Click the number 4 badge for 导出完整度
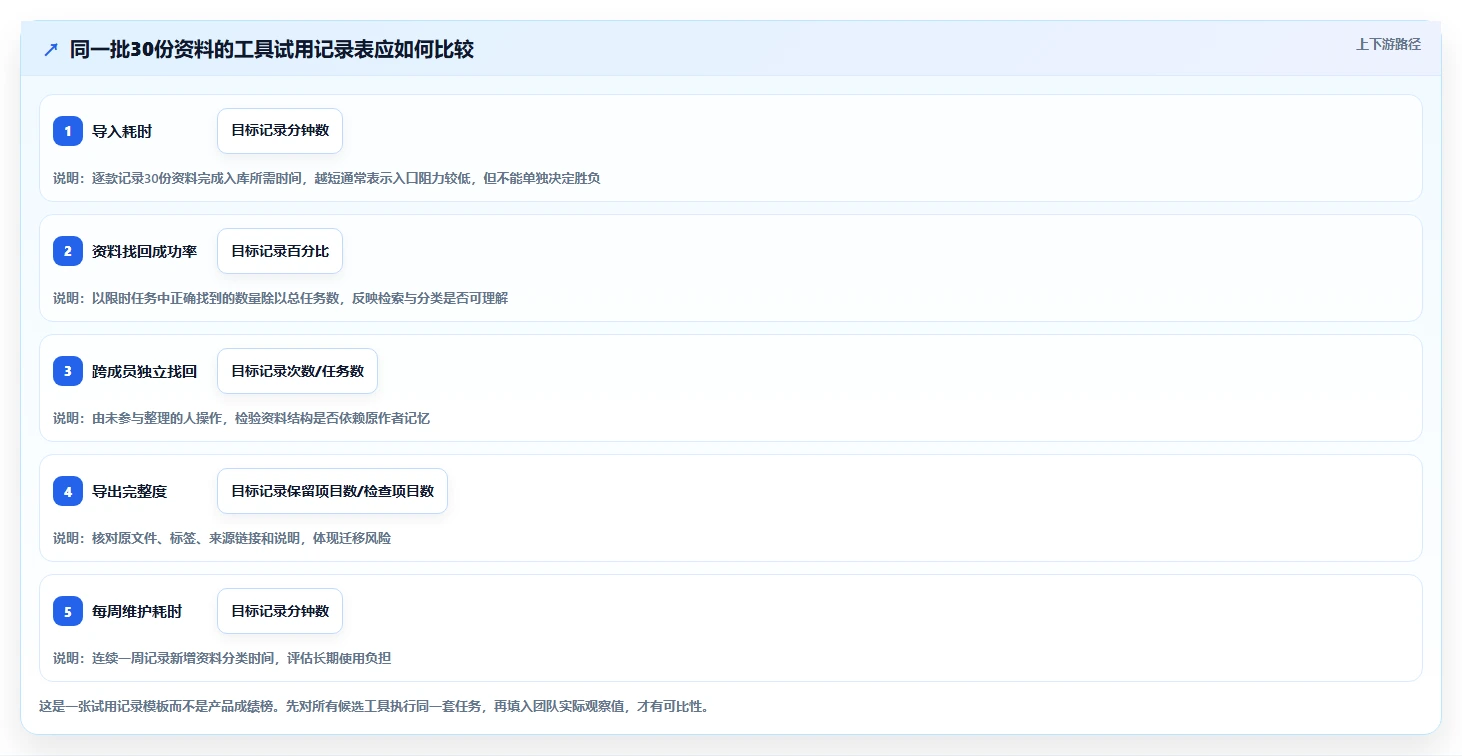This screenshot has width=1462, height=756. point(68,491)
